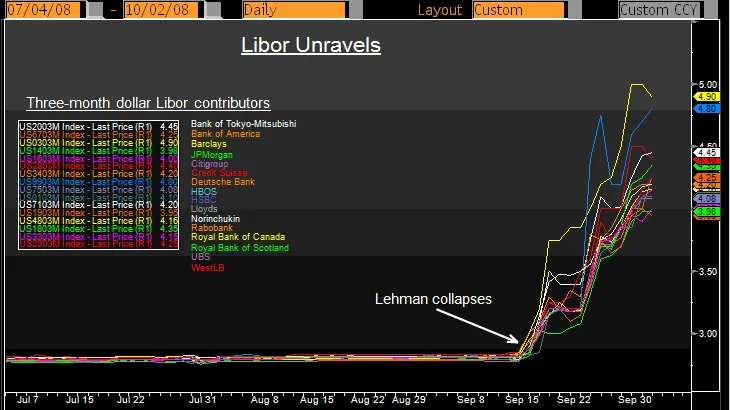Select the US7103M Index legend row
Image resolution: width=730 pixels, height=410 pixels.
[x=98, y=205]
